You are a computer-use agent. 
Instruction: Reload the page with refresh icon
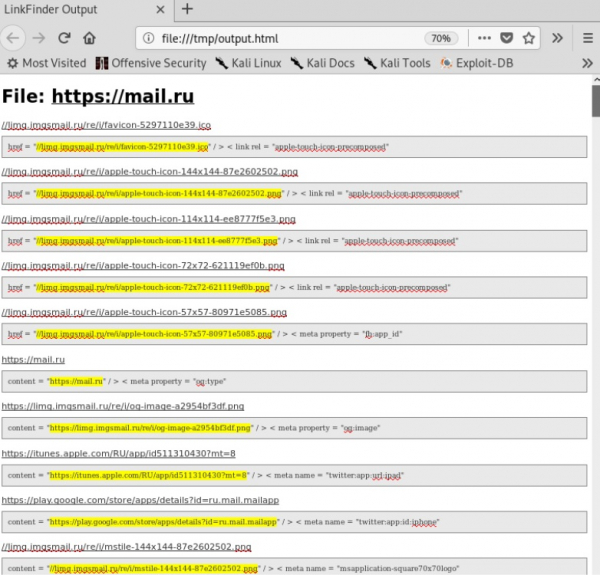coord(64,38)
